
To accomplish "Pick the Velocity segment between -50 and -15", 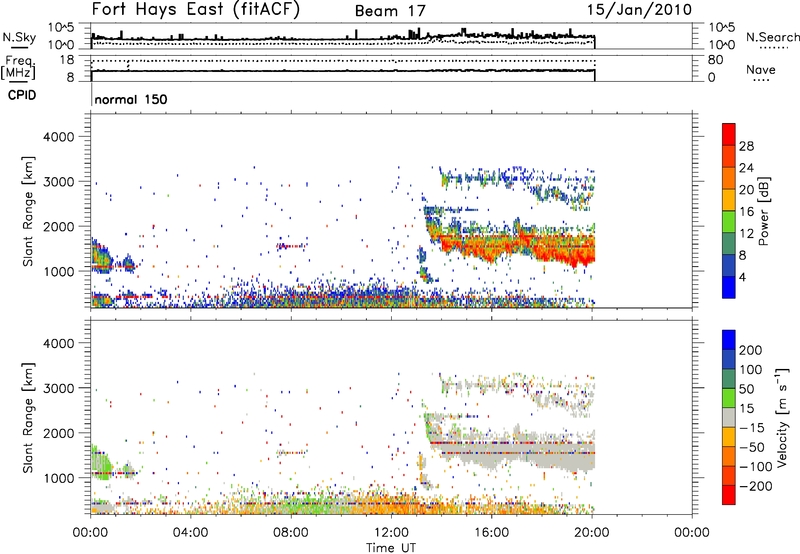I will click(x=729, y=437).
